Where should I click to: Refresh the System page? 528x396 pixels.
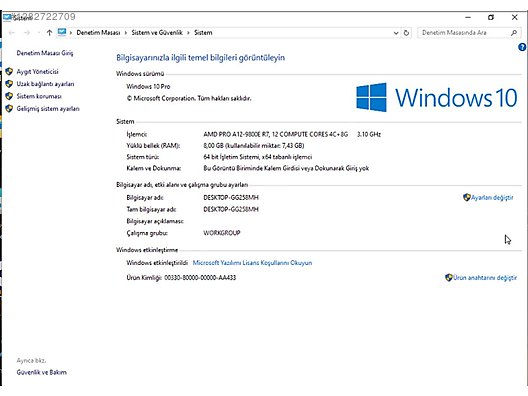(x=406, y=33)
